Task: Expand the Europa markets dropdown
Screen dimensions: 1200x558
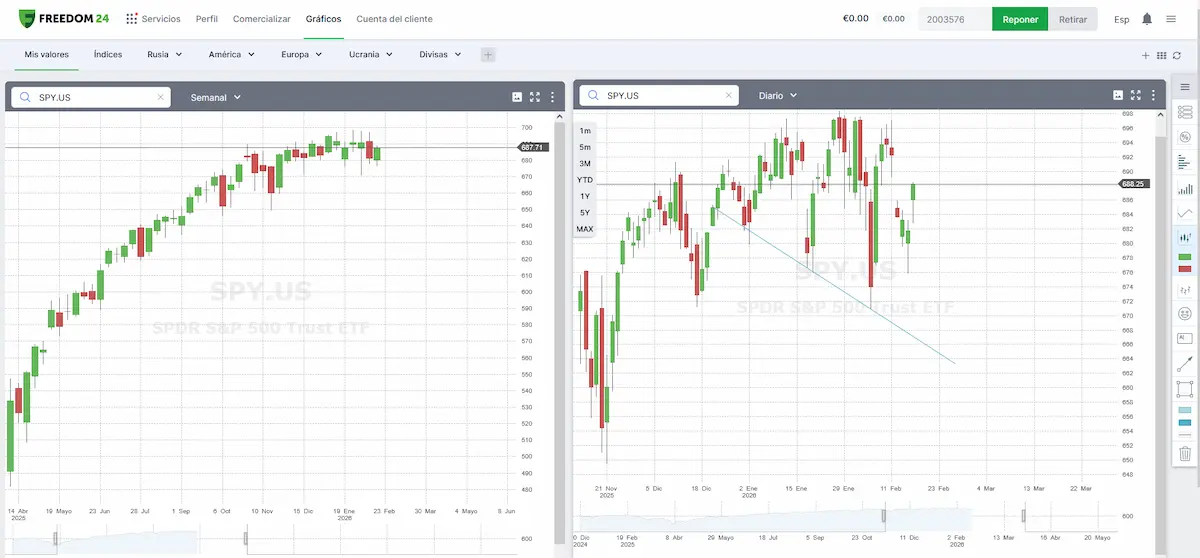Action: [x=301, y=55]
